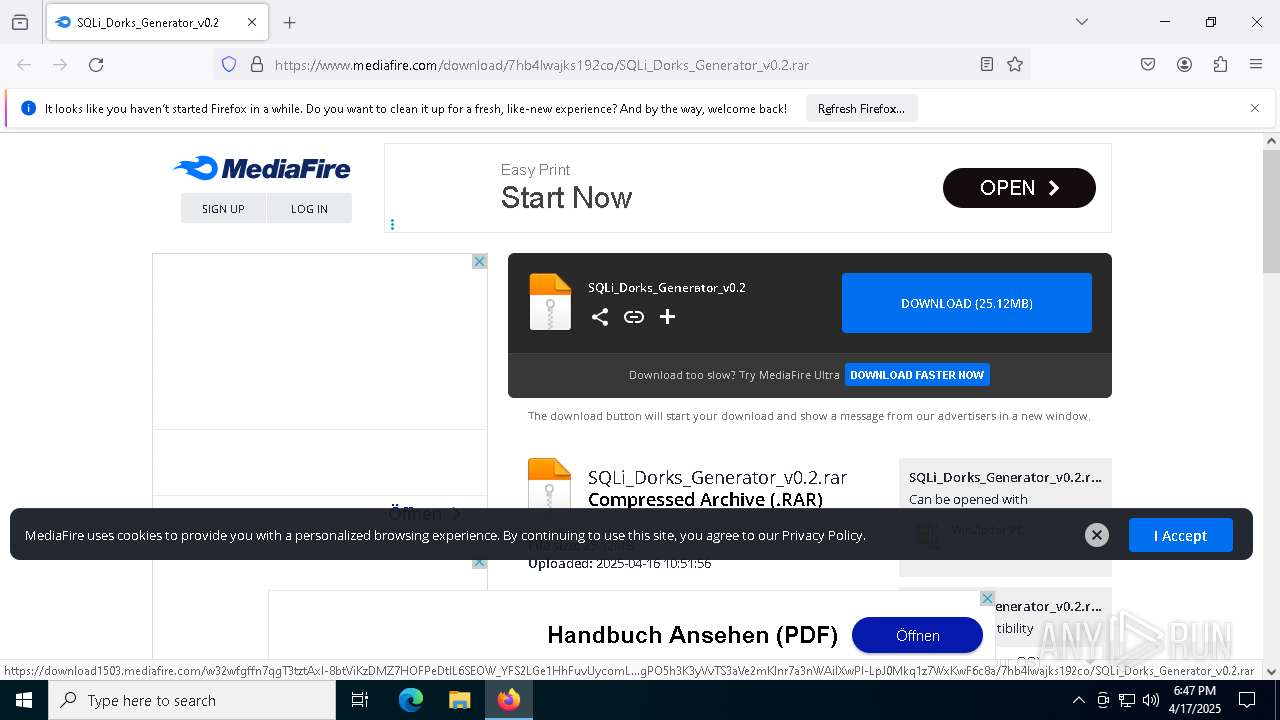Screen dimensions: 1280x720
Task: Open Pocket save icon
Action: pos(1148,64)
